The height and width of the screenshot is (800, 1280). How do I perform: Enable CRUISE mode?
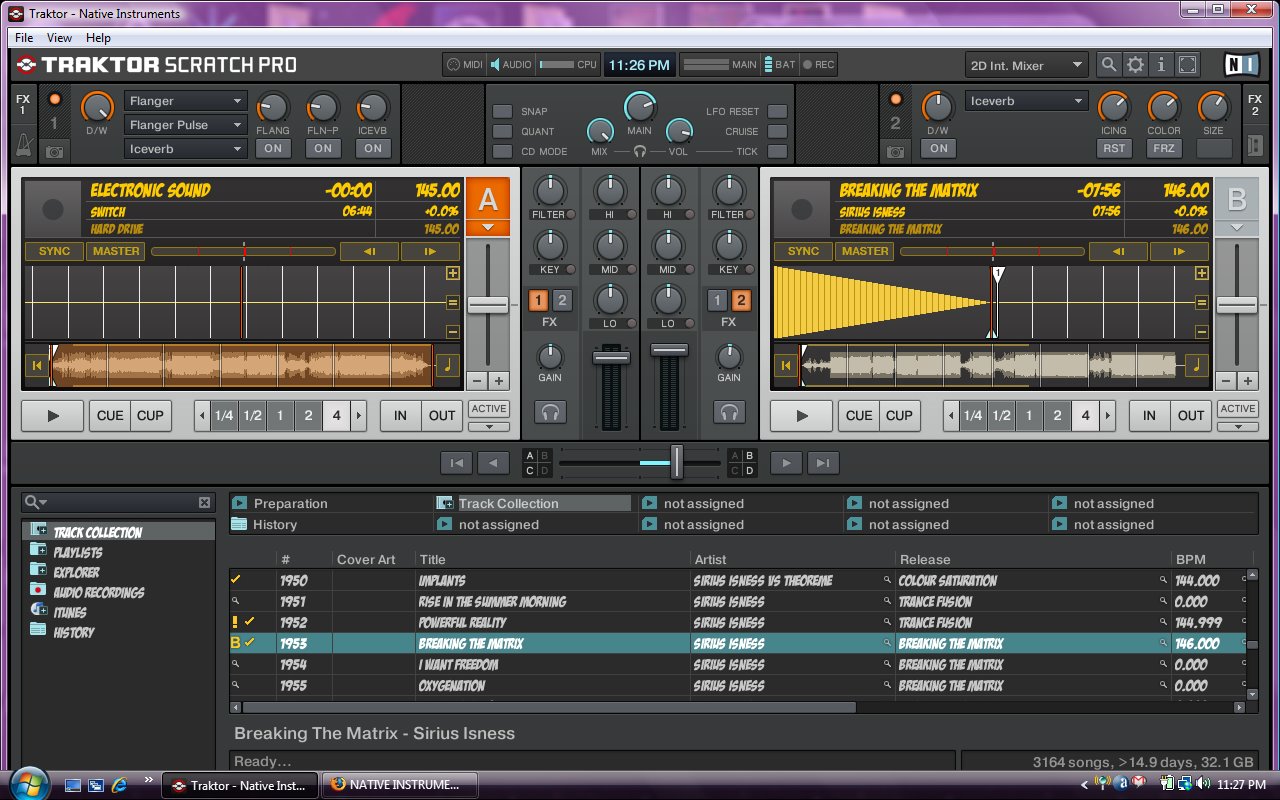[x=777, y=131]
